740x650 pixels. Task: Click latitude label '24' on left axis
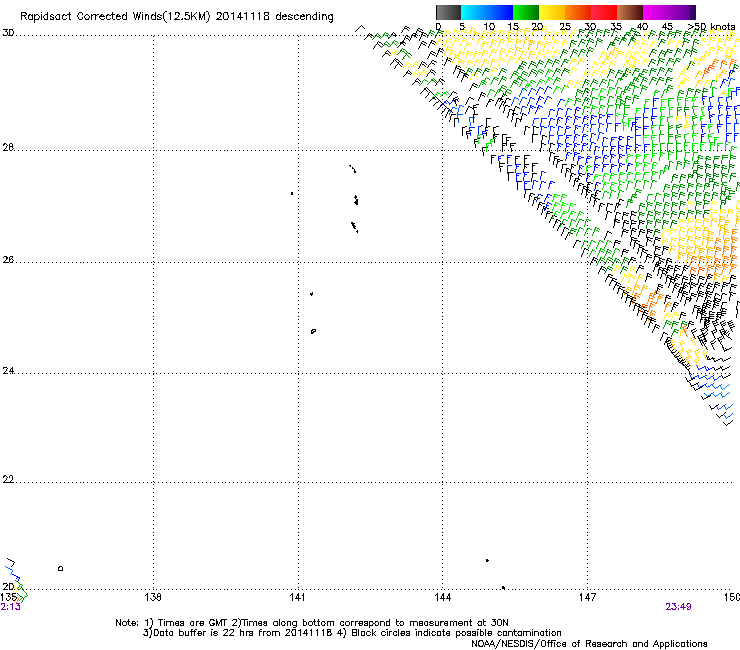(8, 371)
